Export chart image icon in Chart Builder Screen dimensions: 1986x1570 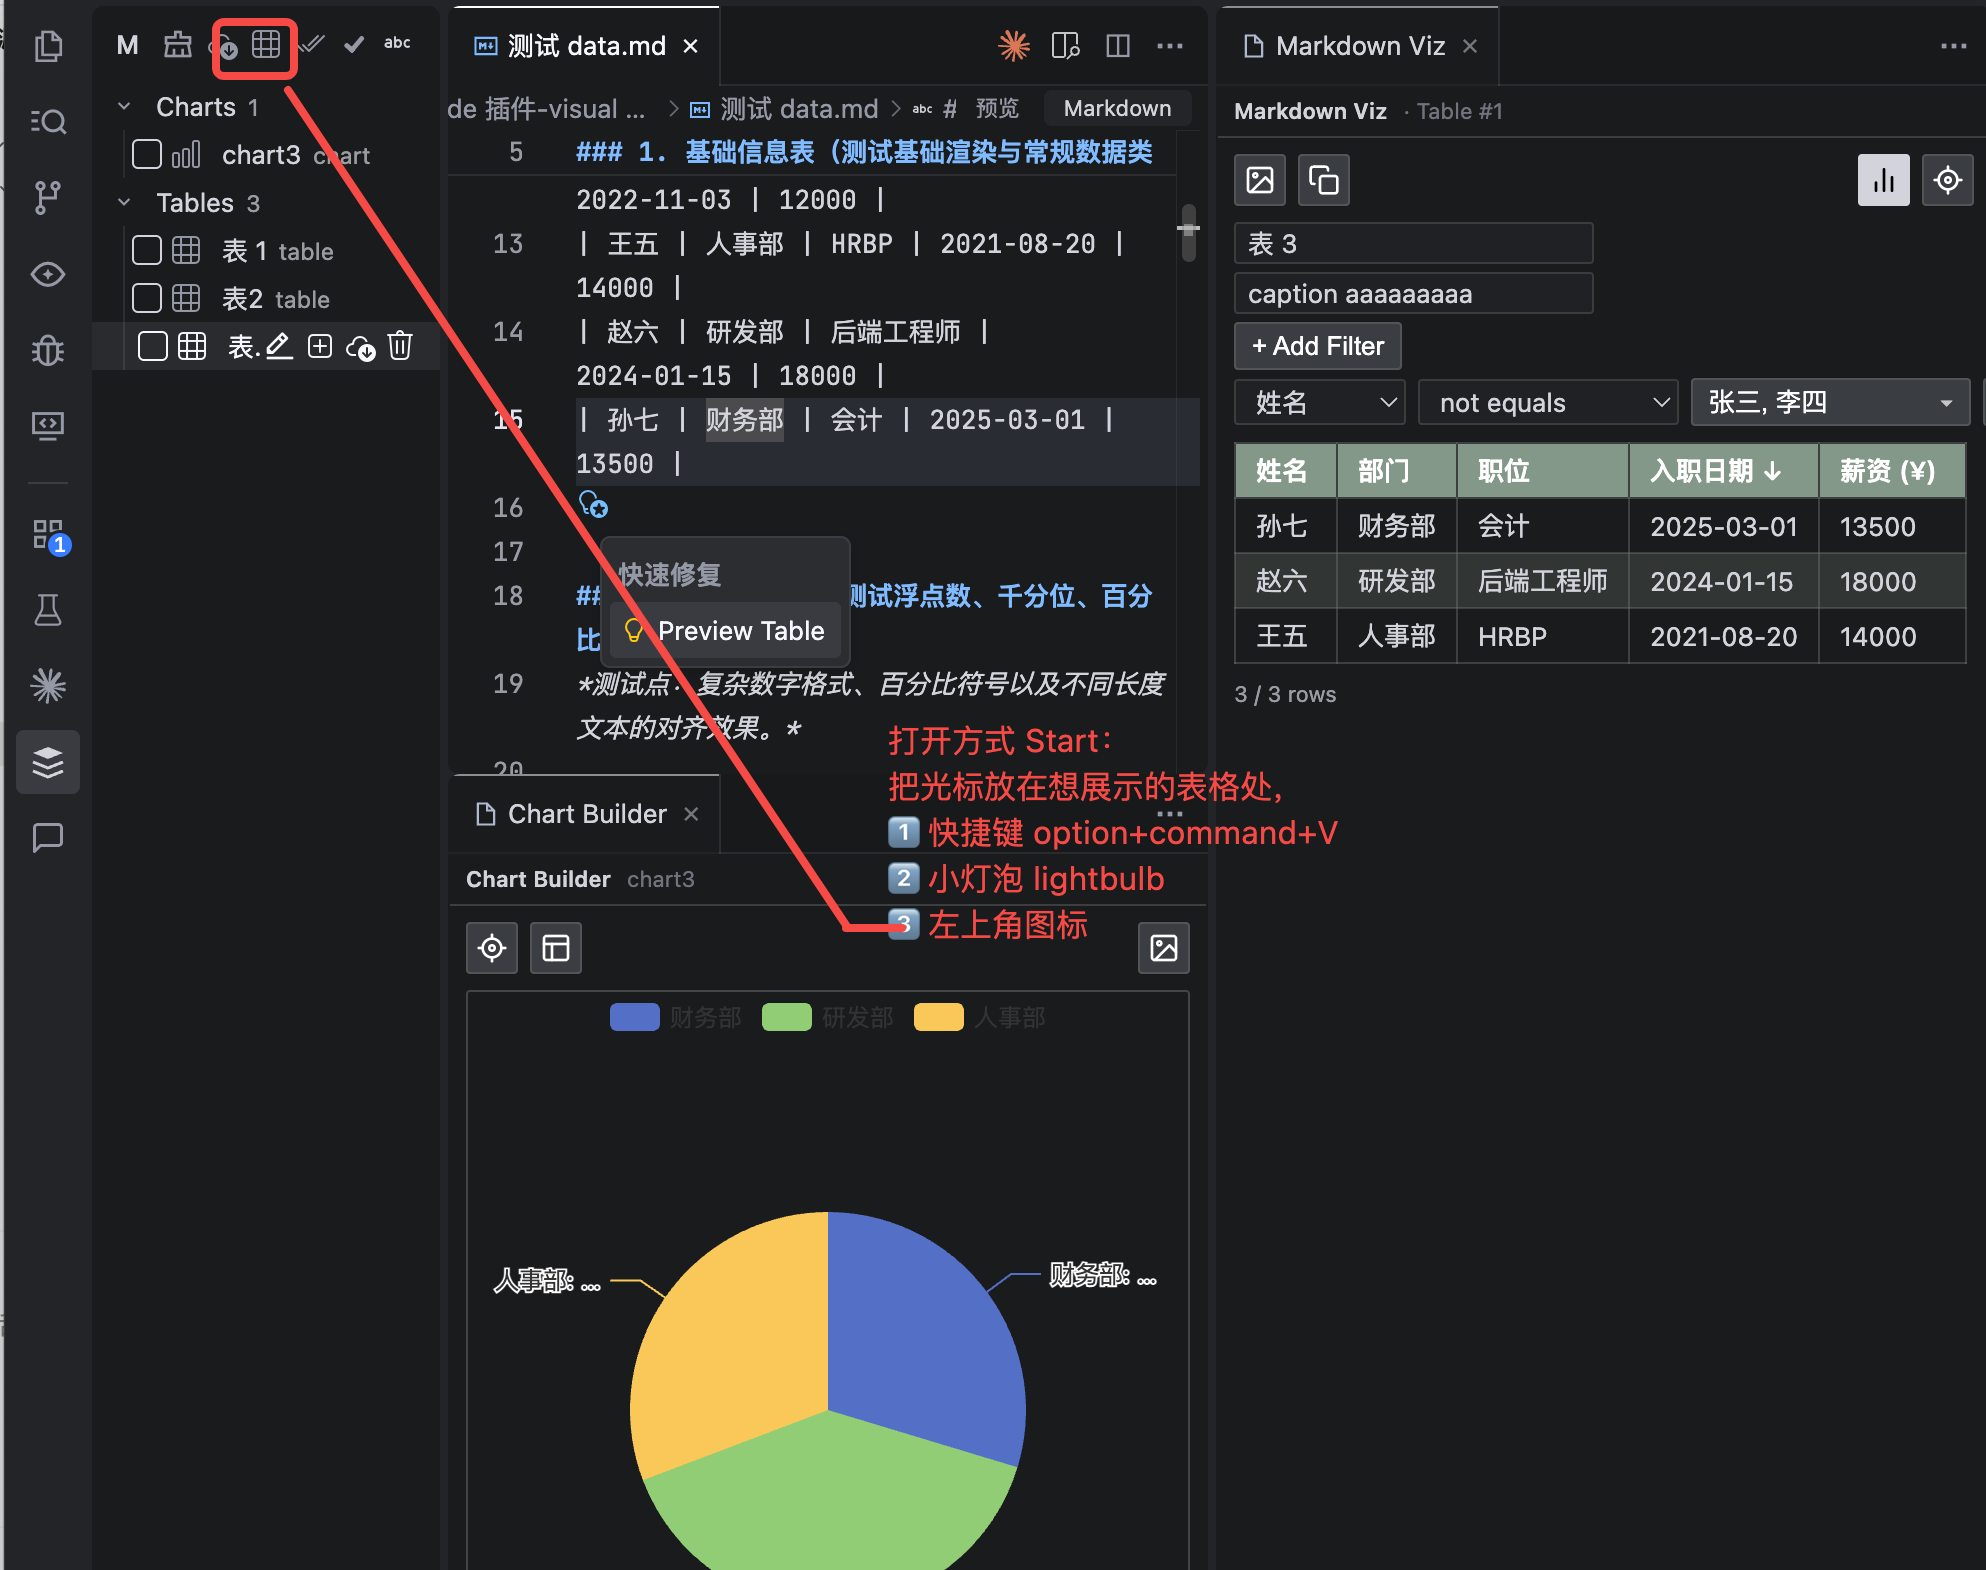point(1164,948)
